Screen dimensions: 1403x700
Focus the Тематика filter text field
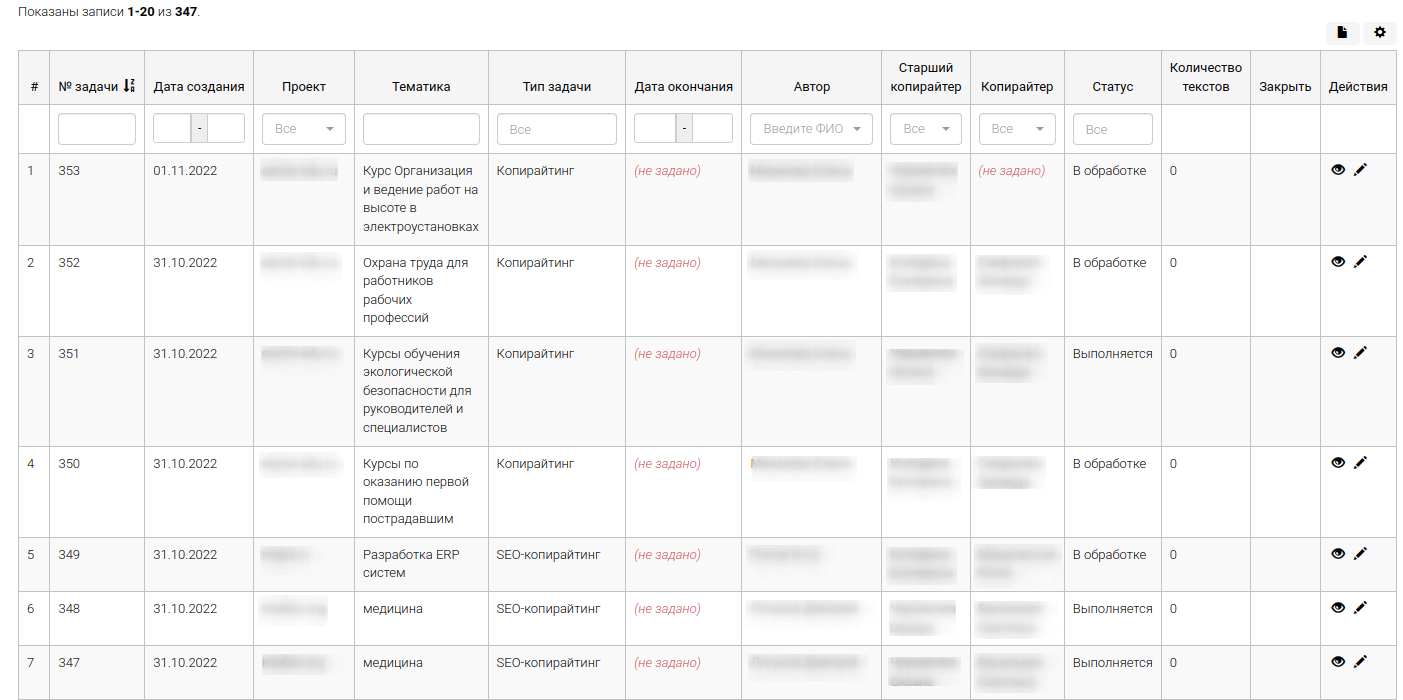[x=421, y=129]
